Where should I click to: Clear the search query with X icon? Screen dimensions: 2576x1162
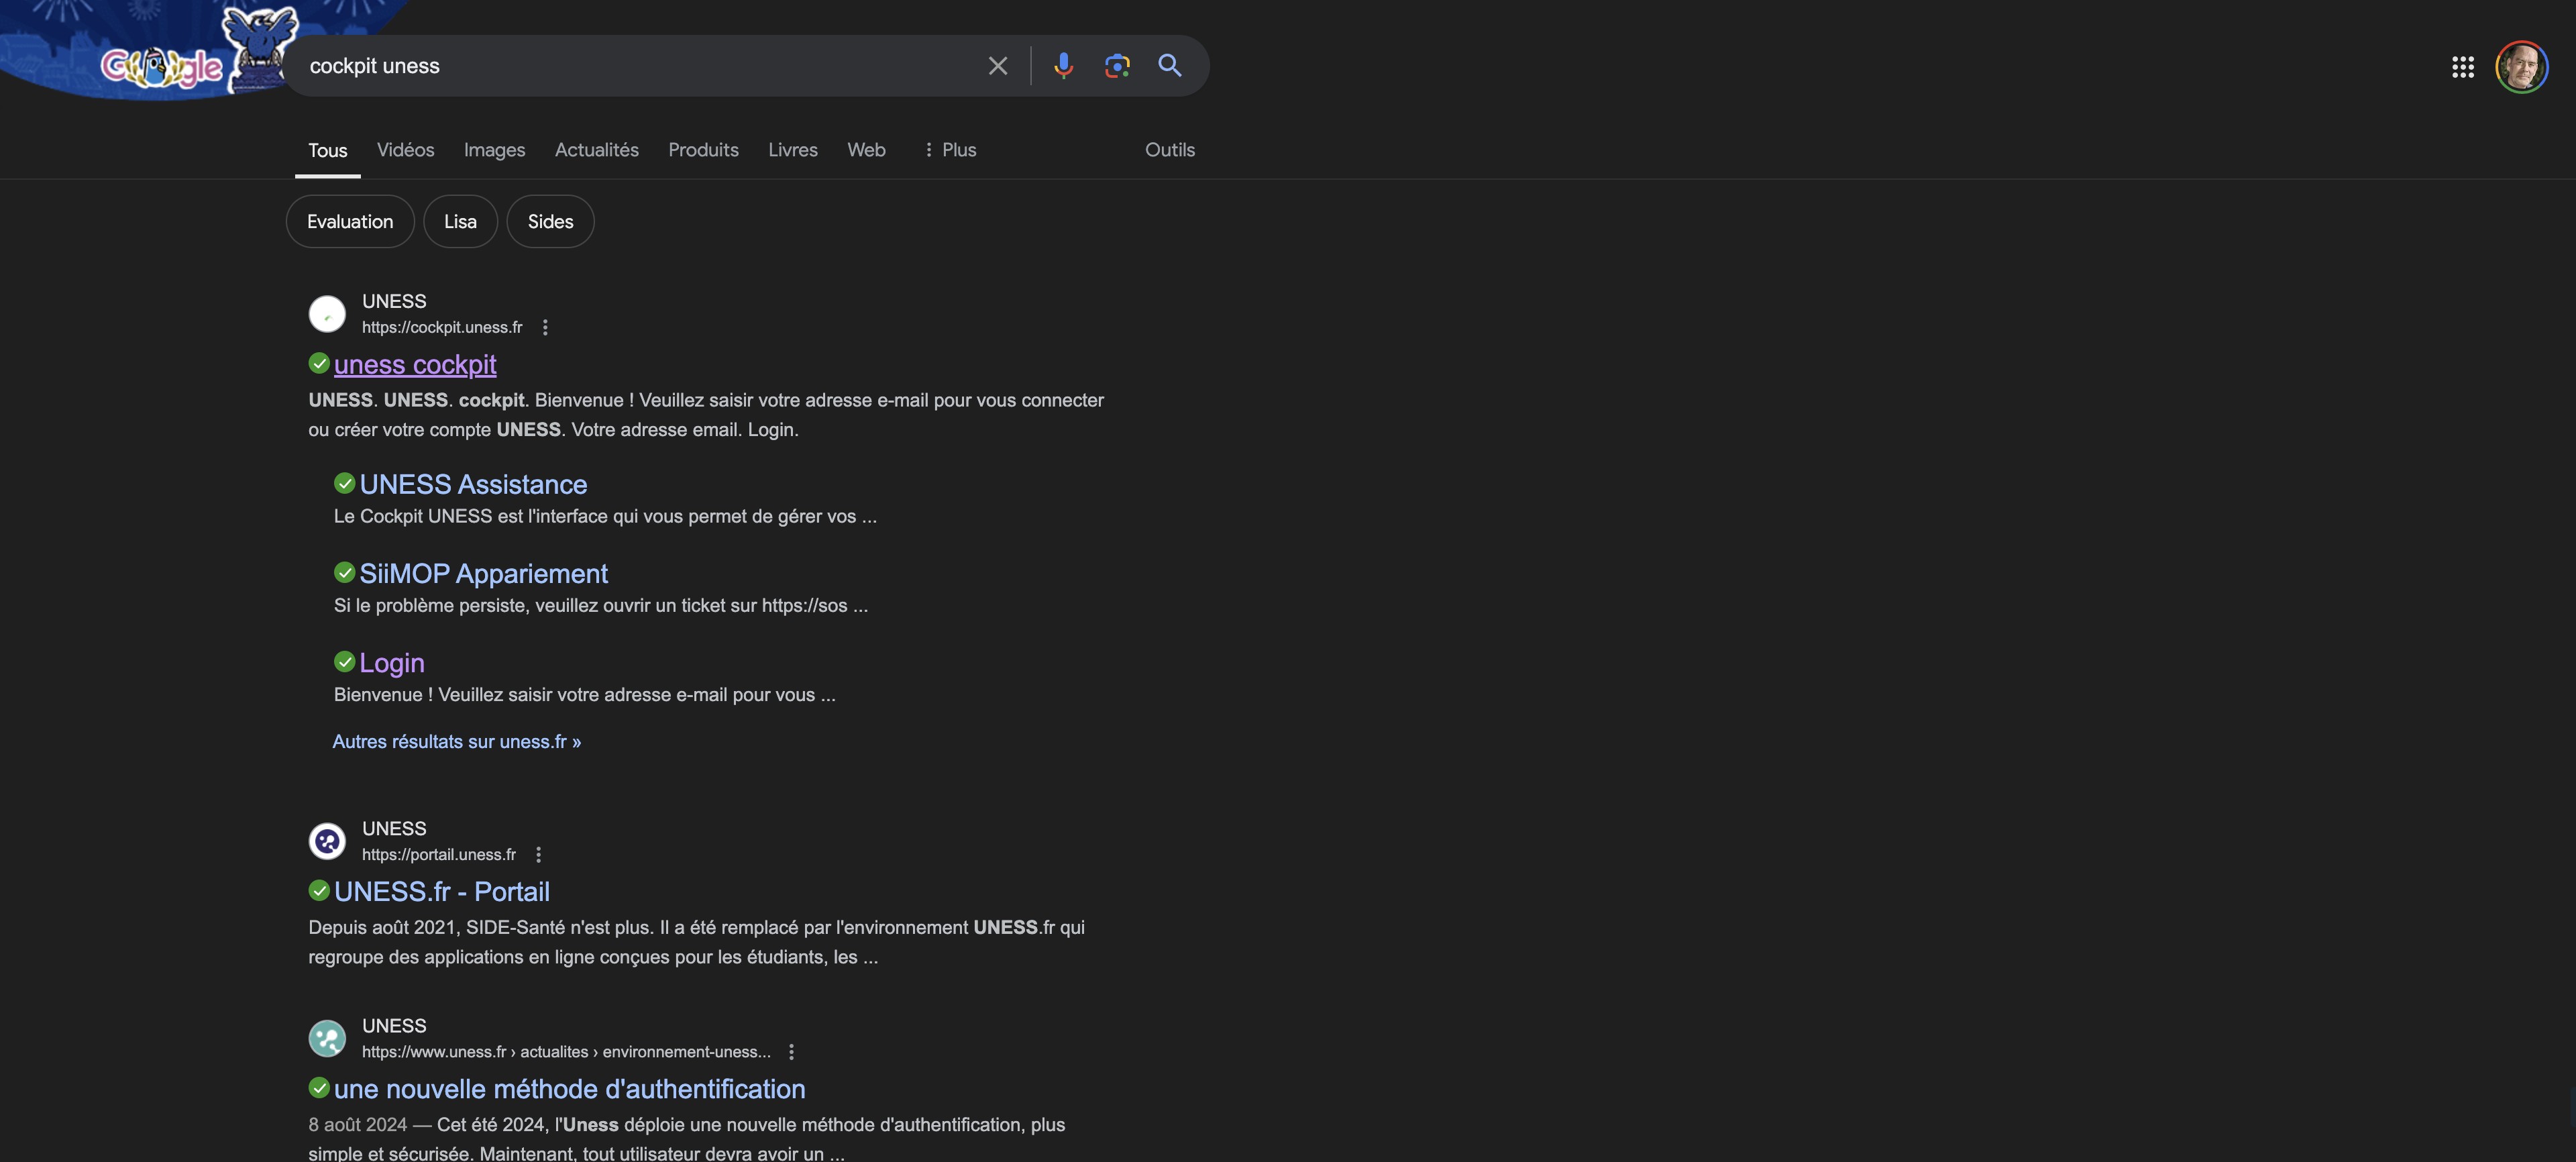(x=997, y=66)
